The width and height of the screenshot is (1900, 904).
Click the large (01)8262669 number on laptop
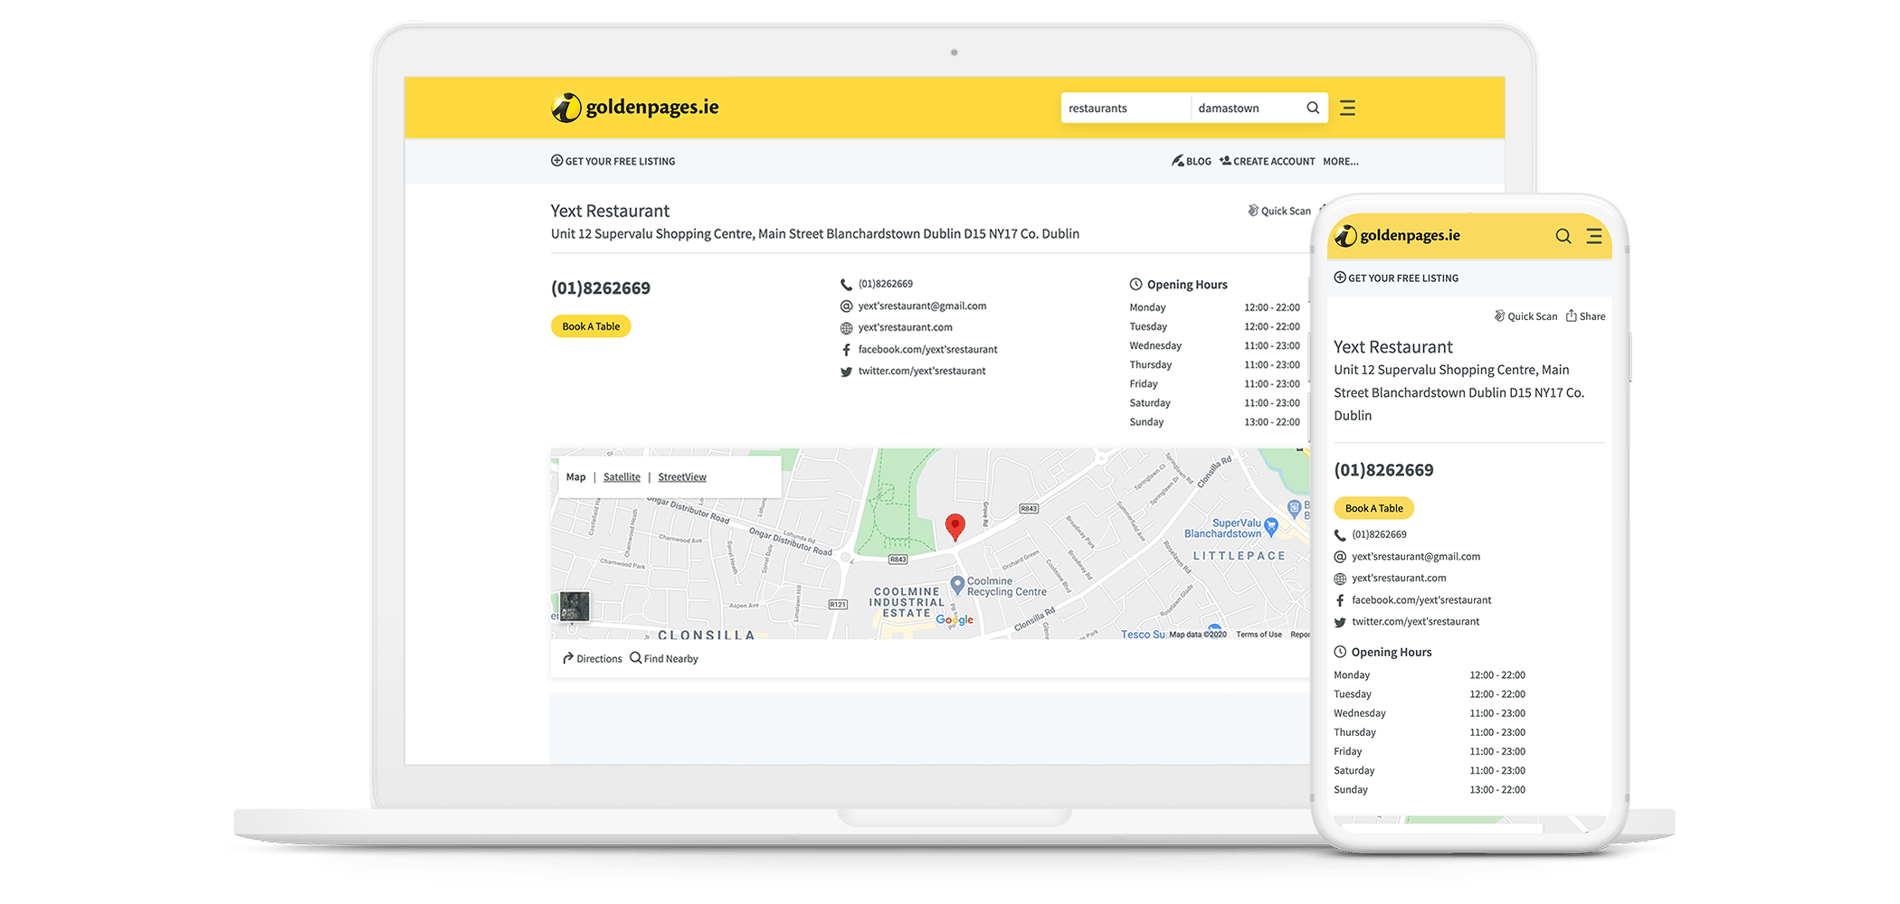[x=600, y=288]
